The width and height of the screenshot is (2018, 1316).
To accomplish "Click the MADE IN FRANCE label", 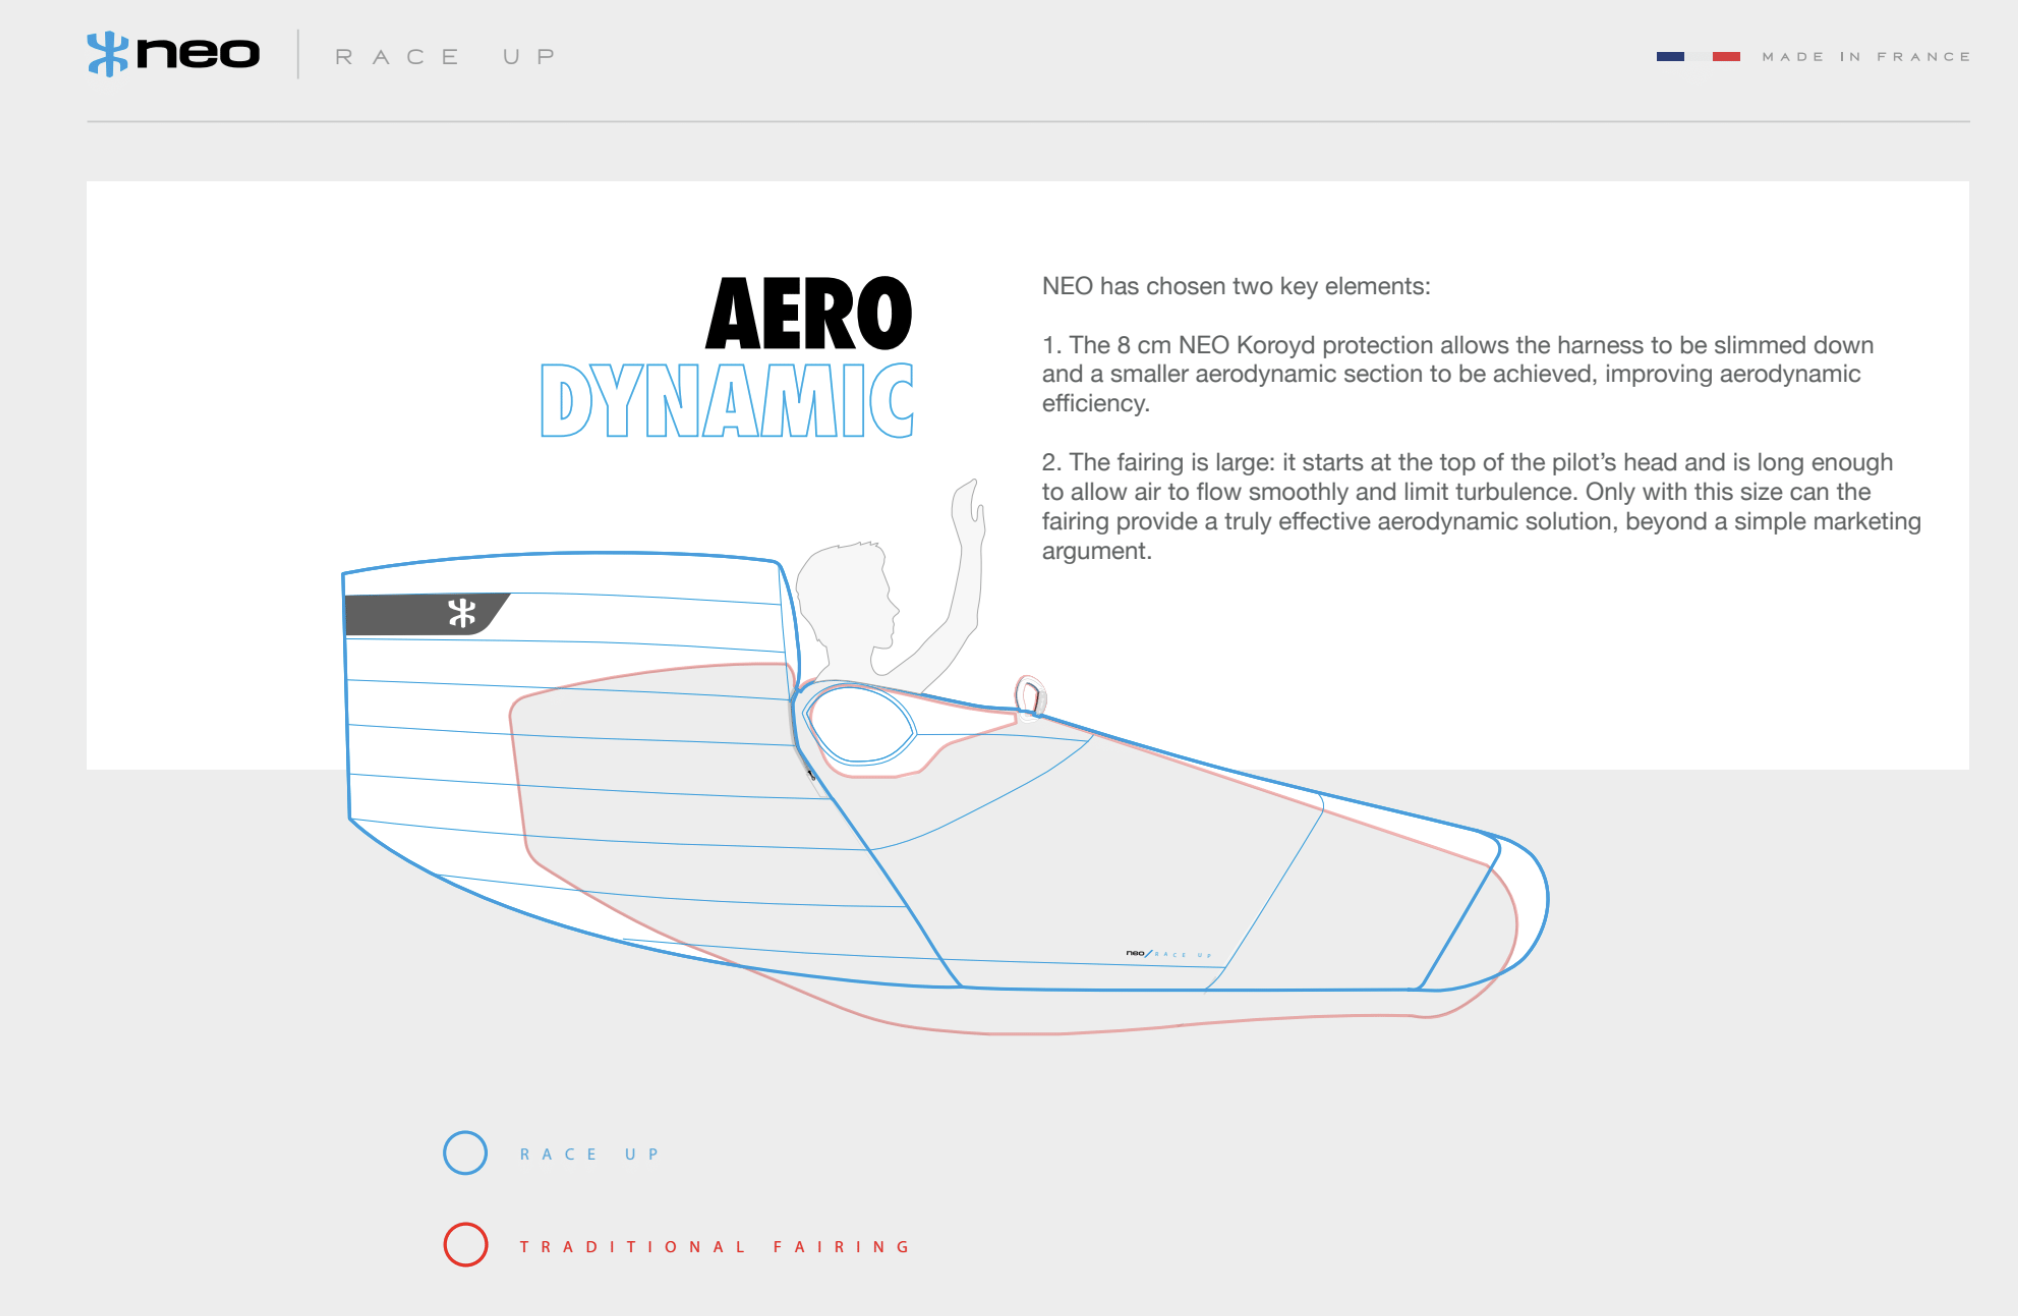I will 1866,57.
